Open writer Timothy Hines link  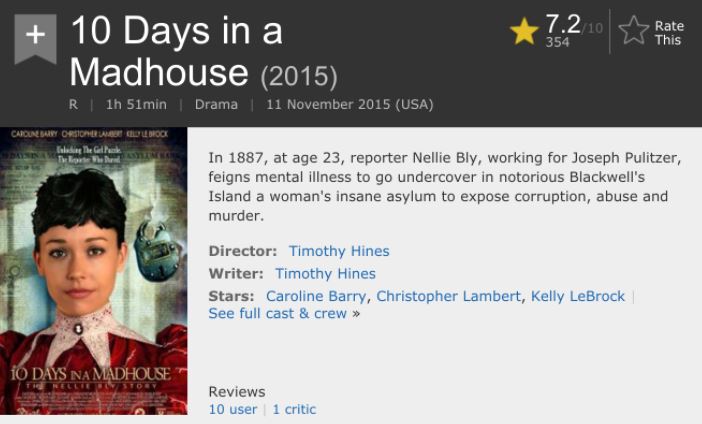pos(325,273)
